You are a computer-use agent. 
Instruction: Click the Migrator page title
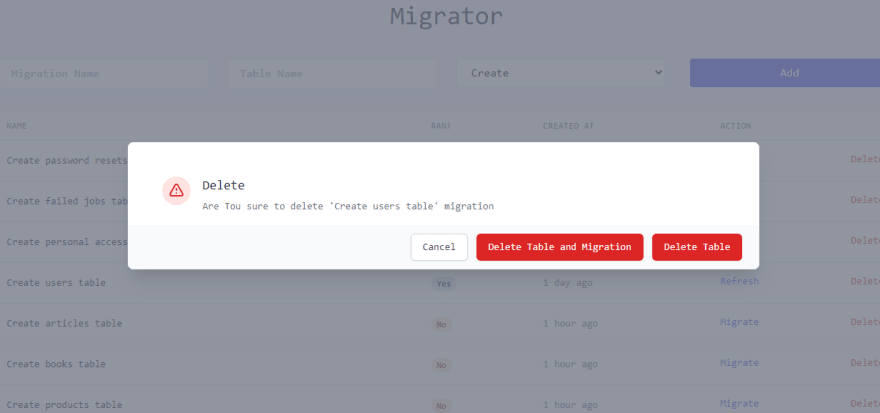pyautogui.click(x=447, y=16)
